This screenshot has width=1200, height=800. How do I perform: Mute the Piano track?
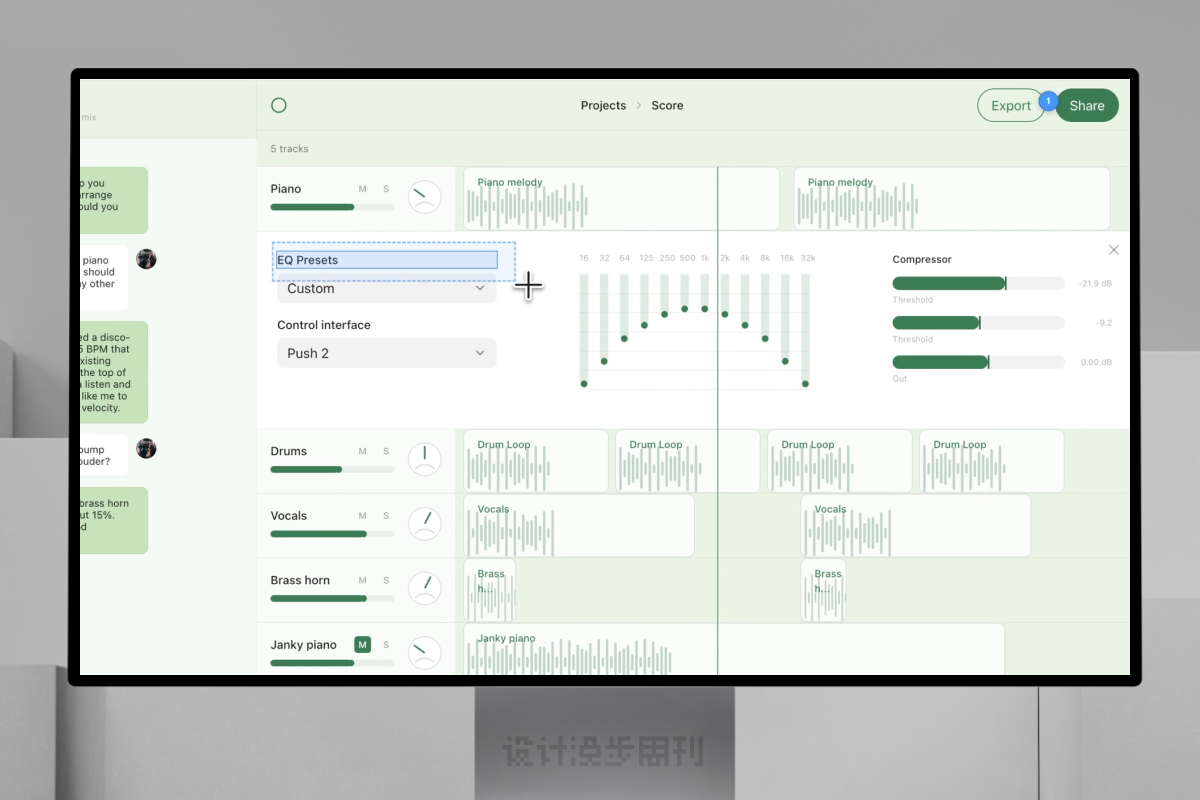click(362, 188)
